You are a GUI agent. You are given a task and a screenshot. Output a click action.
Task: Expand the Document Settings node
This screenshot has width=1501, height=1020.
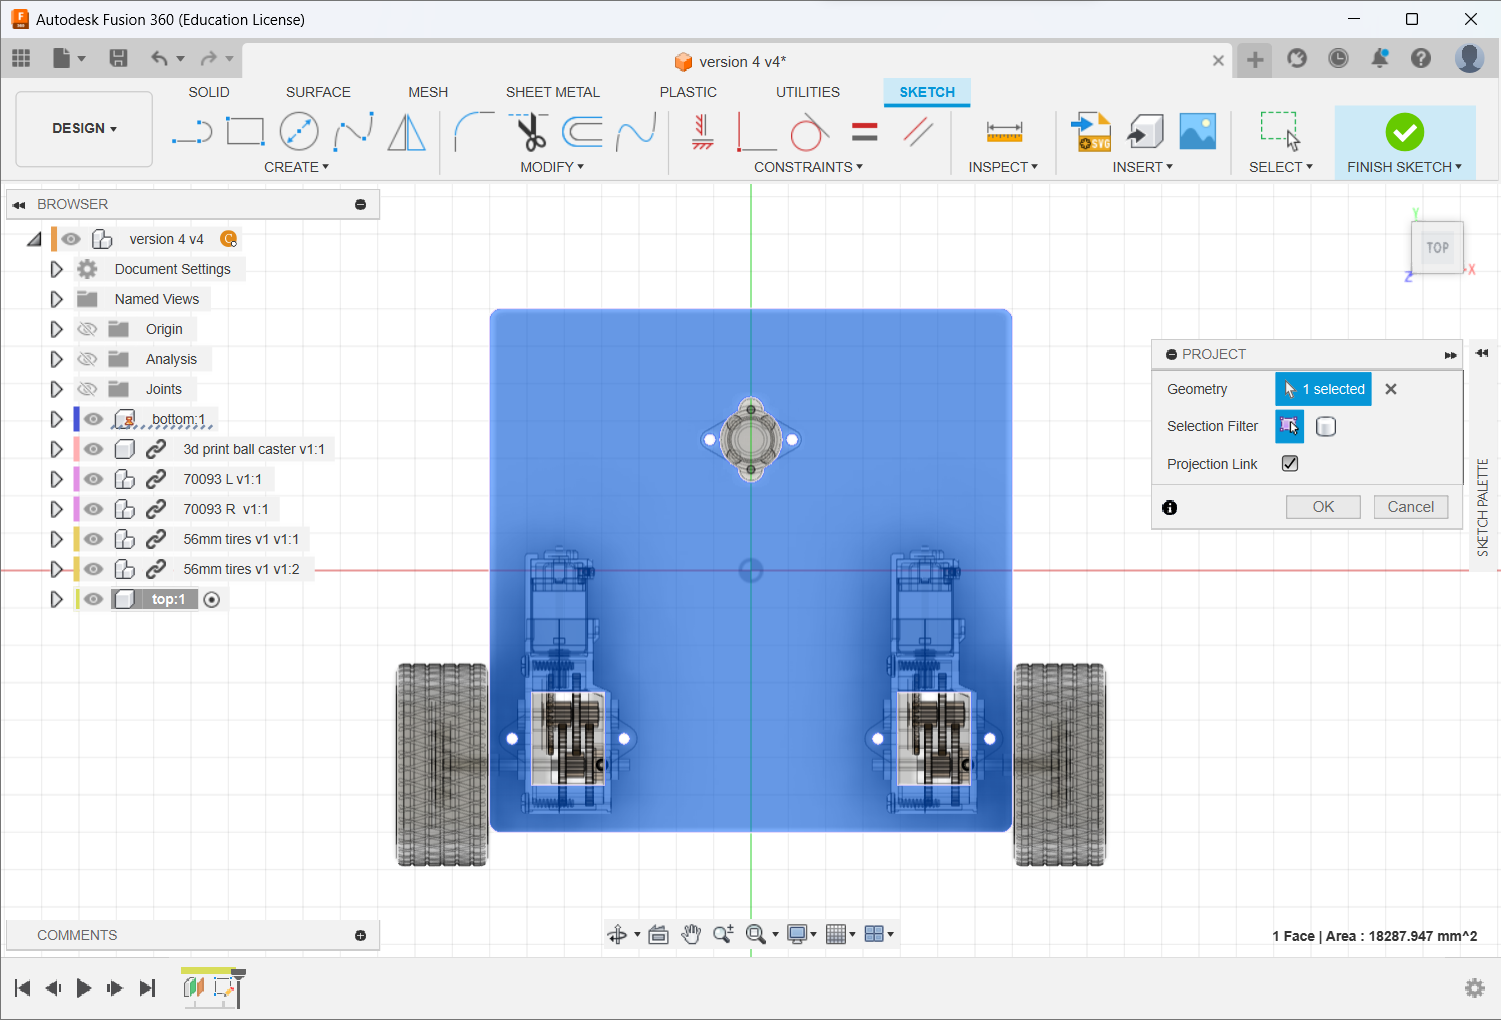[x=56, y=269]
